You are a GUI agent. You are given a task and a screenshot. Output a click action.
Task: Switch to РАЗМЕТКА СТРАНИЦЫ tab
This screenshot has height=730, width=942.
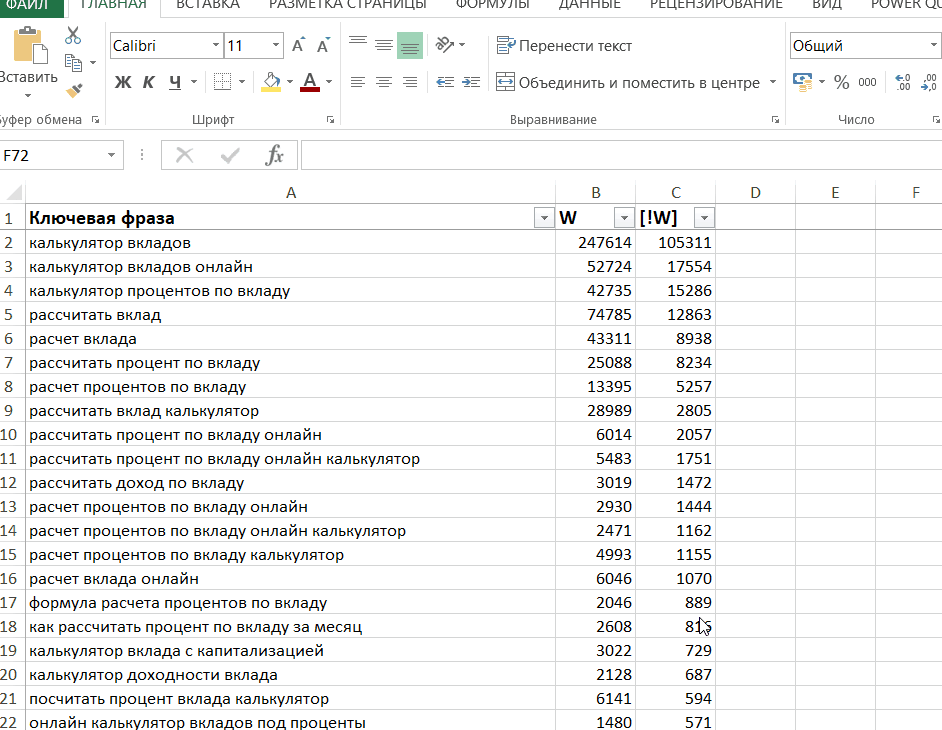[x=347, y=5]
